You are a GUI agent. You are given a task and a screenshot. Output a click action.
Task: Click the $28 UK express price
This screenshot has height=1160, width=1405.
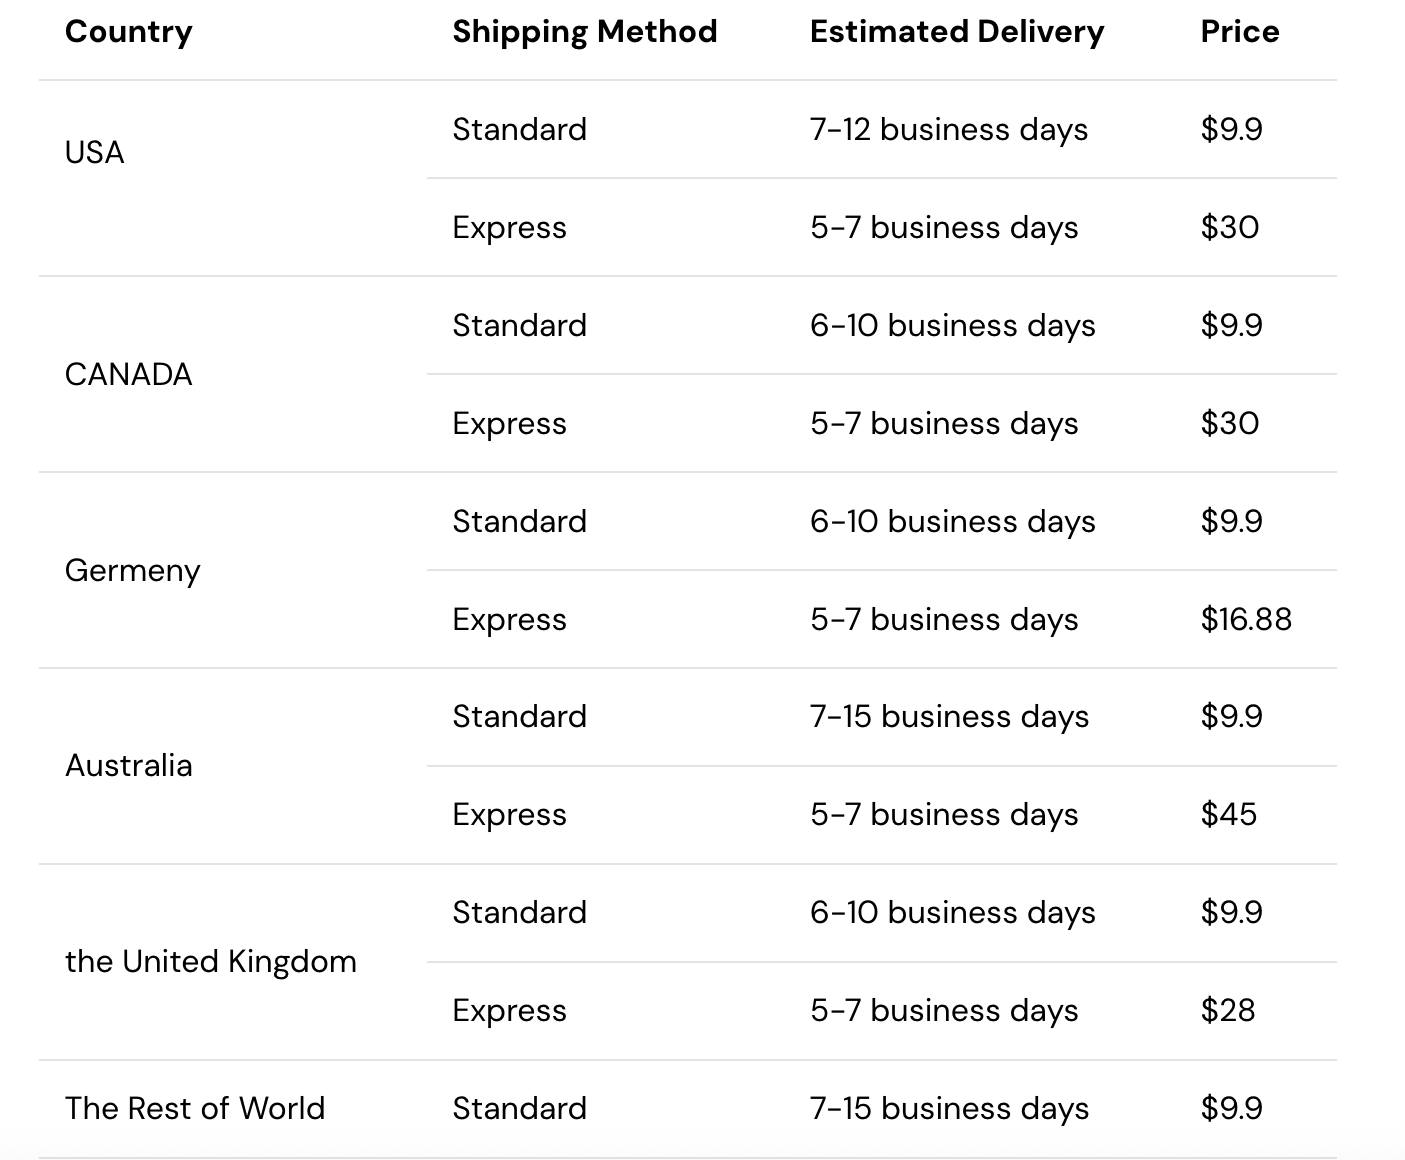[1227, 1011]
